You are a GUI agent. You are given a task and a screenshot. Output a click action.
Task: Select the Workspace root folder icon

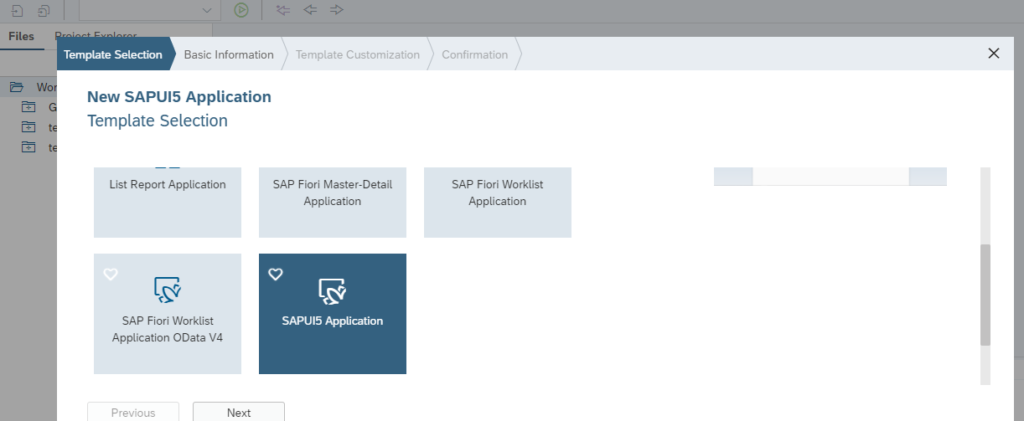click(16, 87)
